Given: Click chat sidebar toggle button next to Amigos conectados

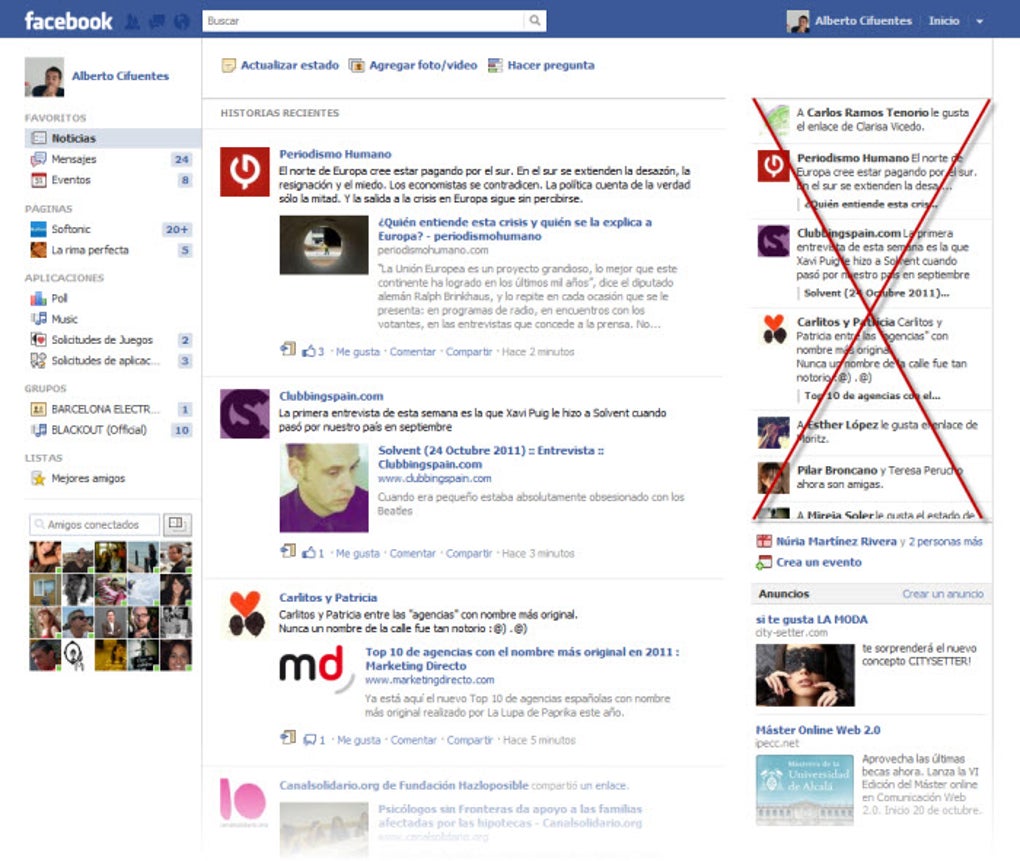Looking at the screenshot, I should pyautogui.click(x=177, y=524).
